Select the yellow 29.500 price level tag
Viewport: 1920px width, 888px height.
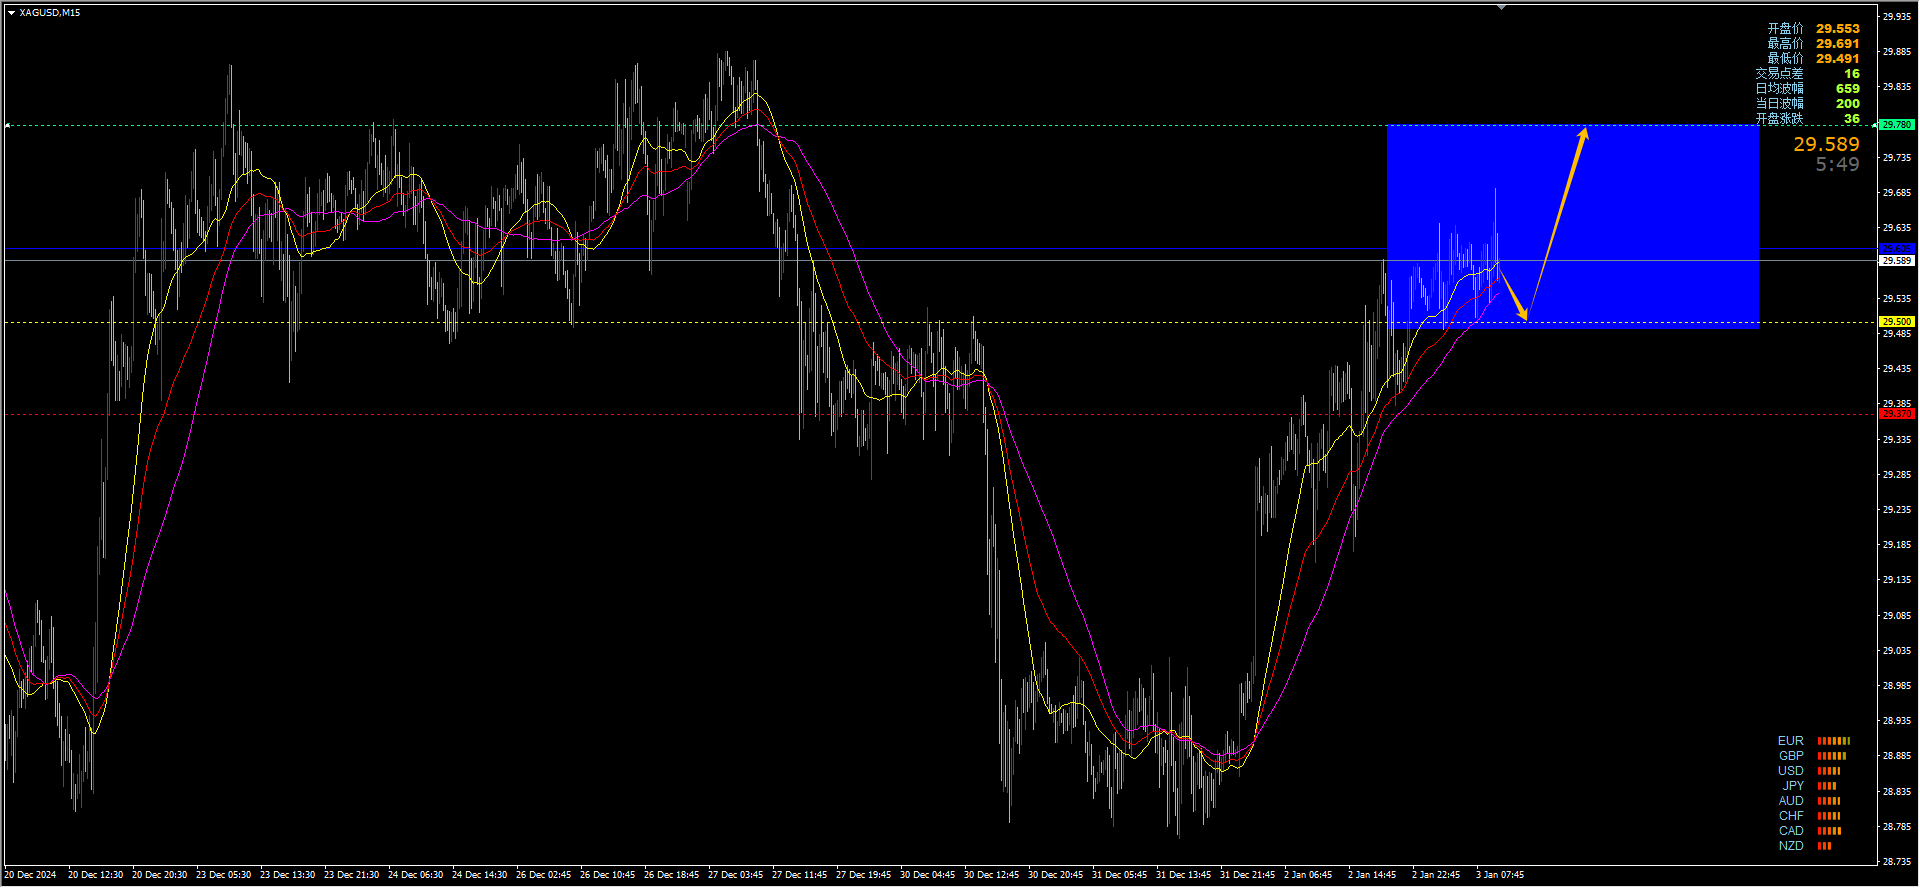pos(1897,322)
